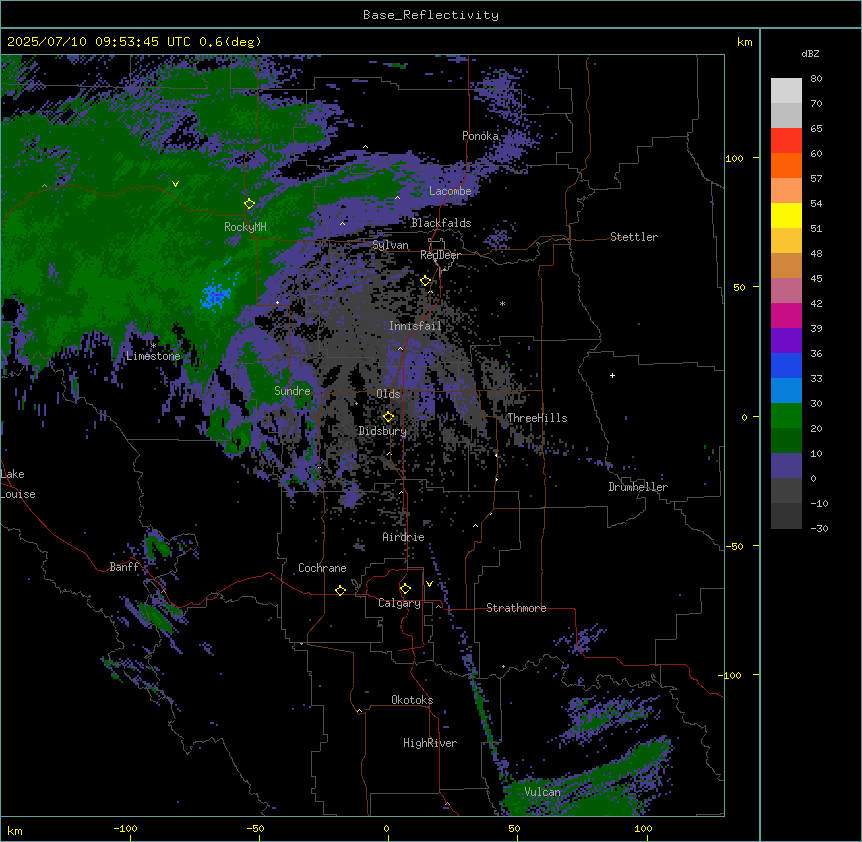Screen dimensions: 862x842
Task: Click the 50 tick on the x-axis
Action: [514, 829]
